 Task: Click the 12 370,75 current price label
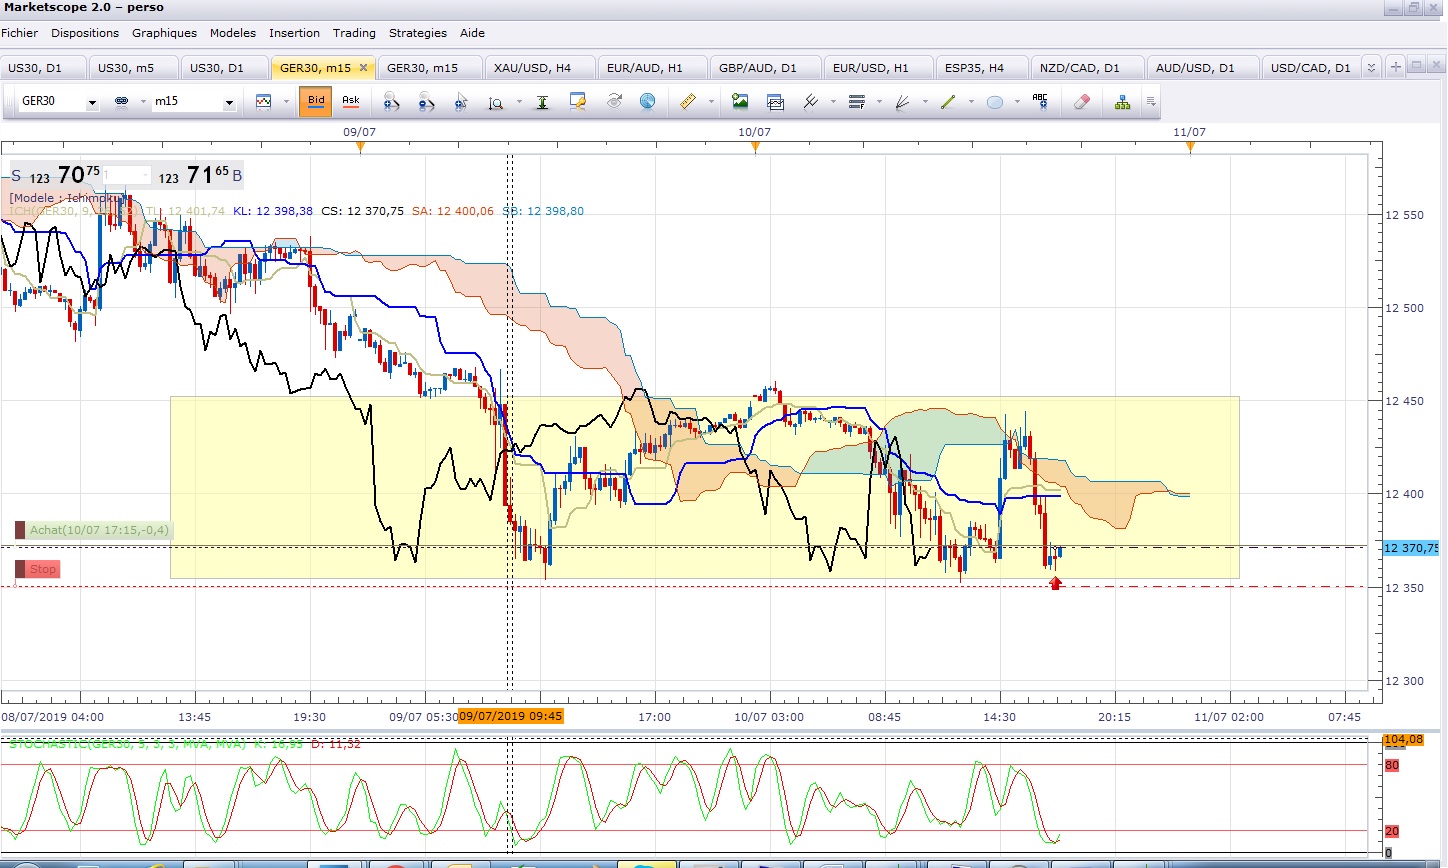pyautogui.click(x=1411, y=548)
